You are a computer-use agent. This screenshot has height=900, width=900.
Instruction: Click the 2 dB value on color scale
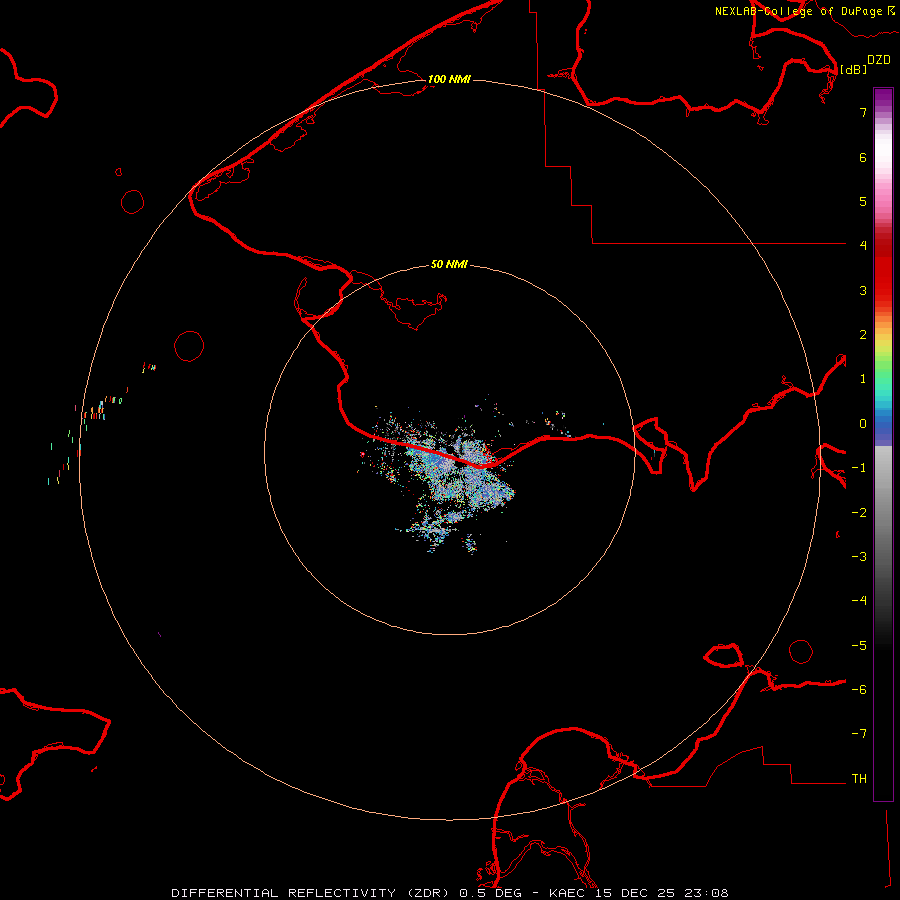tap(863, 335)
